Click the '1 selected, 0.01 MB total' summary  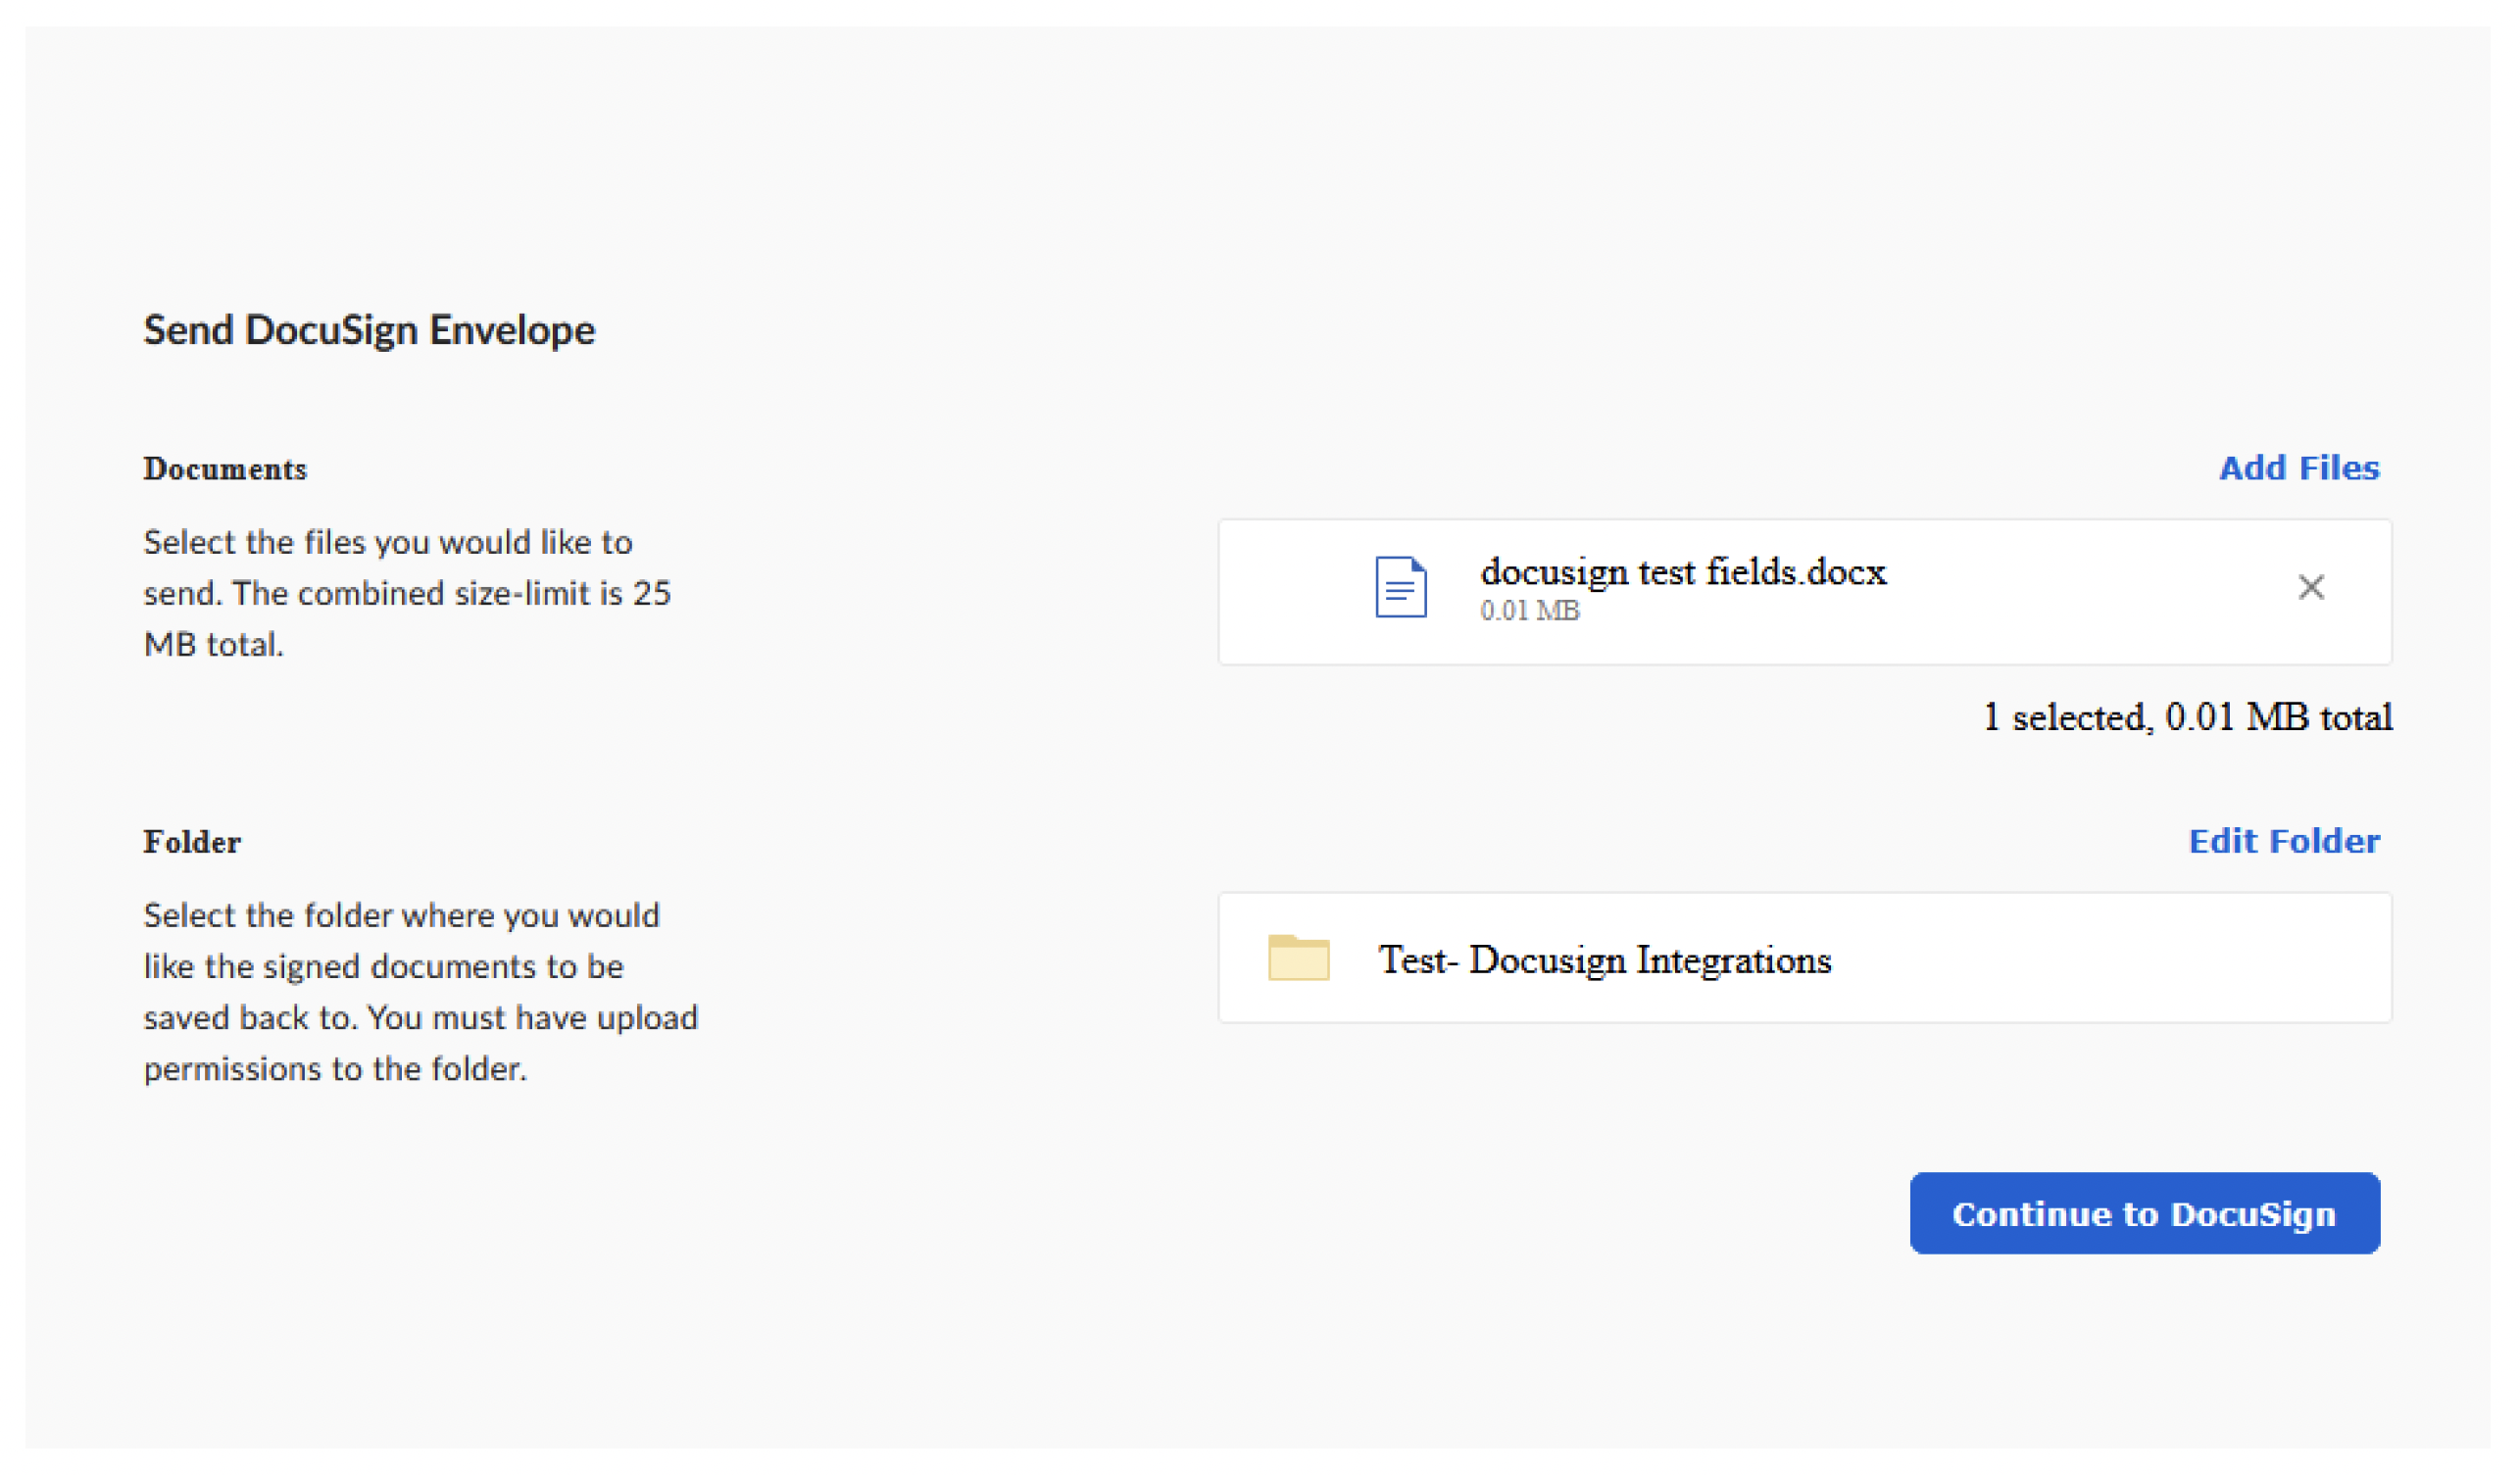pos(2188,717)
